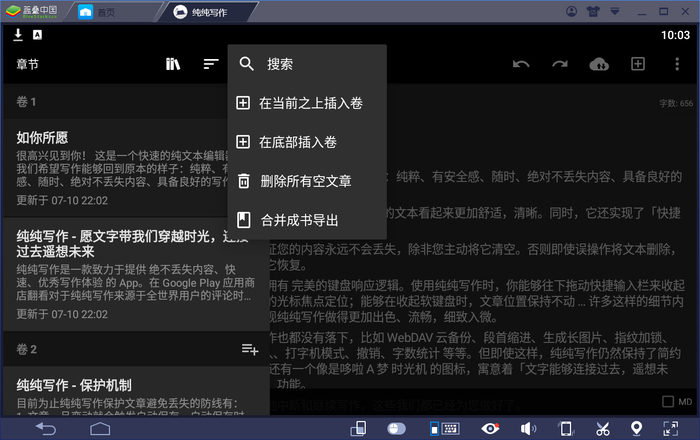Open the BlueStacks dropdown arrow menu

615,11
